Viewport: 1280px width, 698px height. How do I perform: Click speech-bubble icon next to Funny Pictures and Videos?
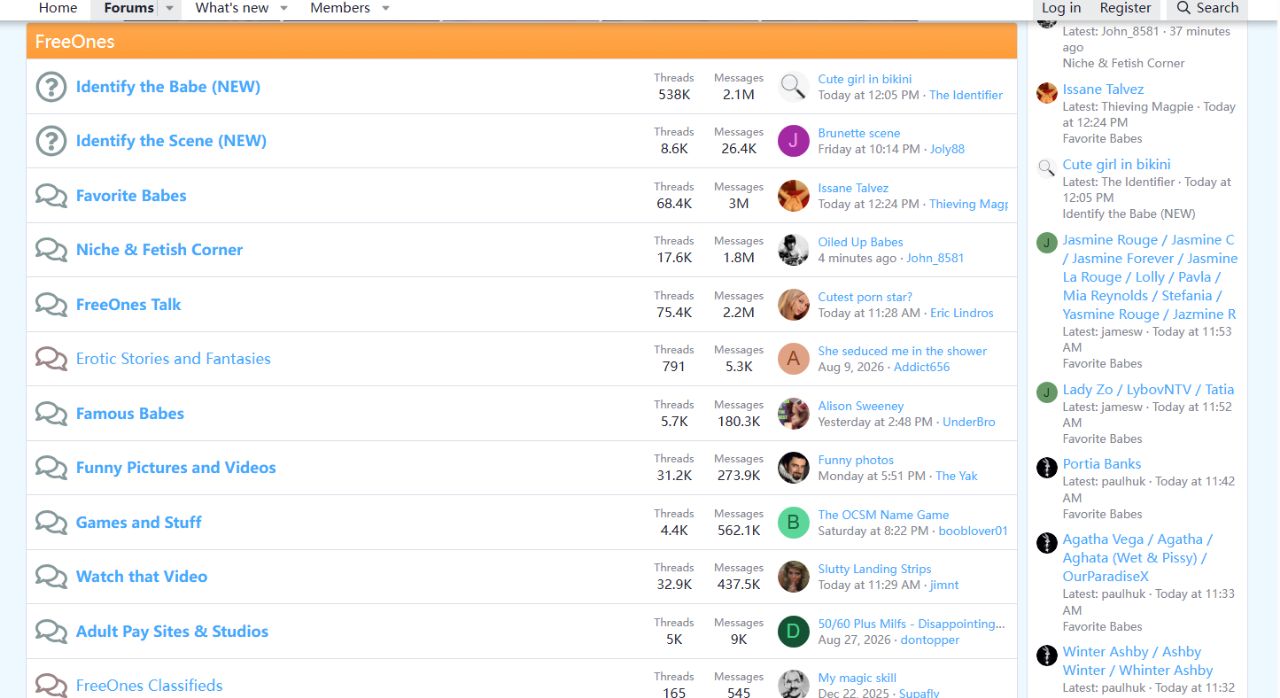[51, 467]
